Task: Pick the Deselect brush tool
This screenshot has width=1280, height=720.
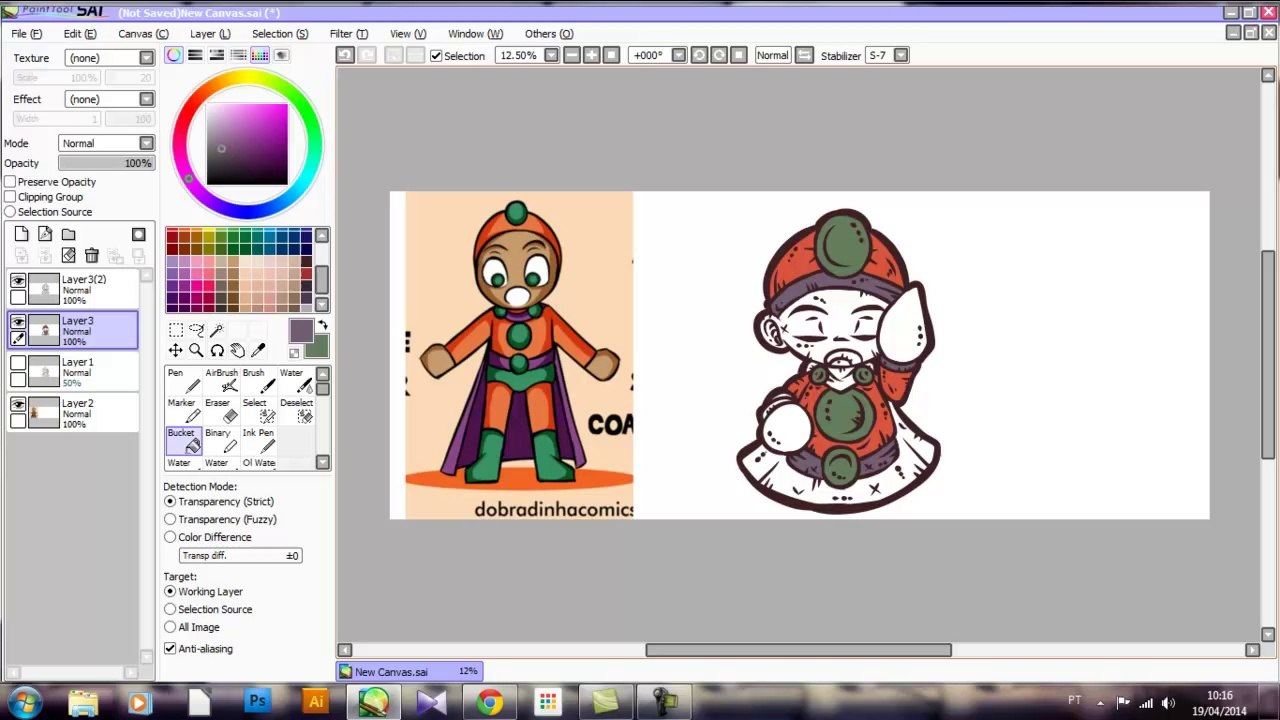Action: coord(294,411)
